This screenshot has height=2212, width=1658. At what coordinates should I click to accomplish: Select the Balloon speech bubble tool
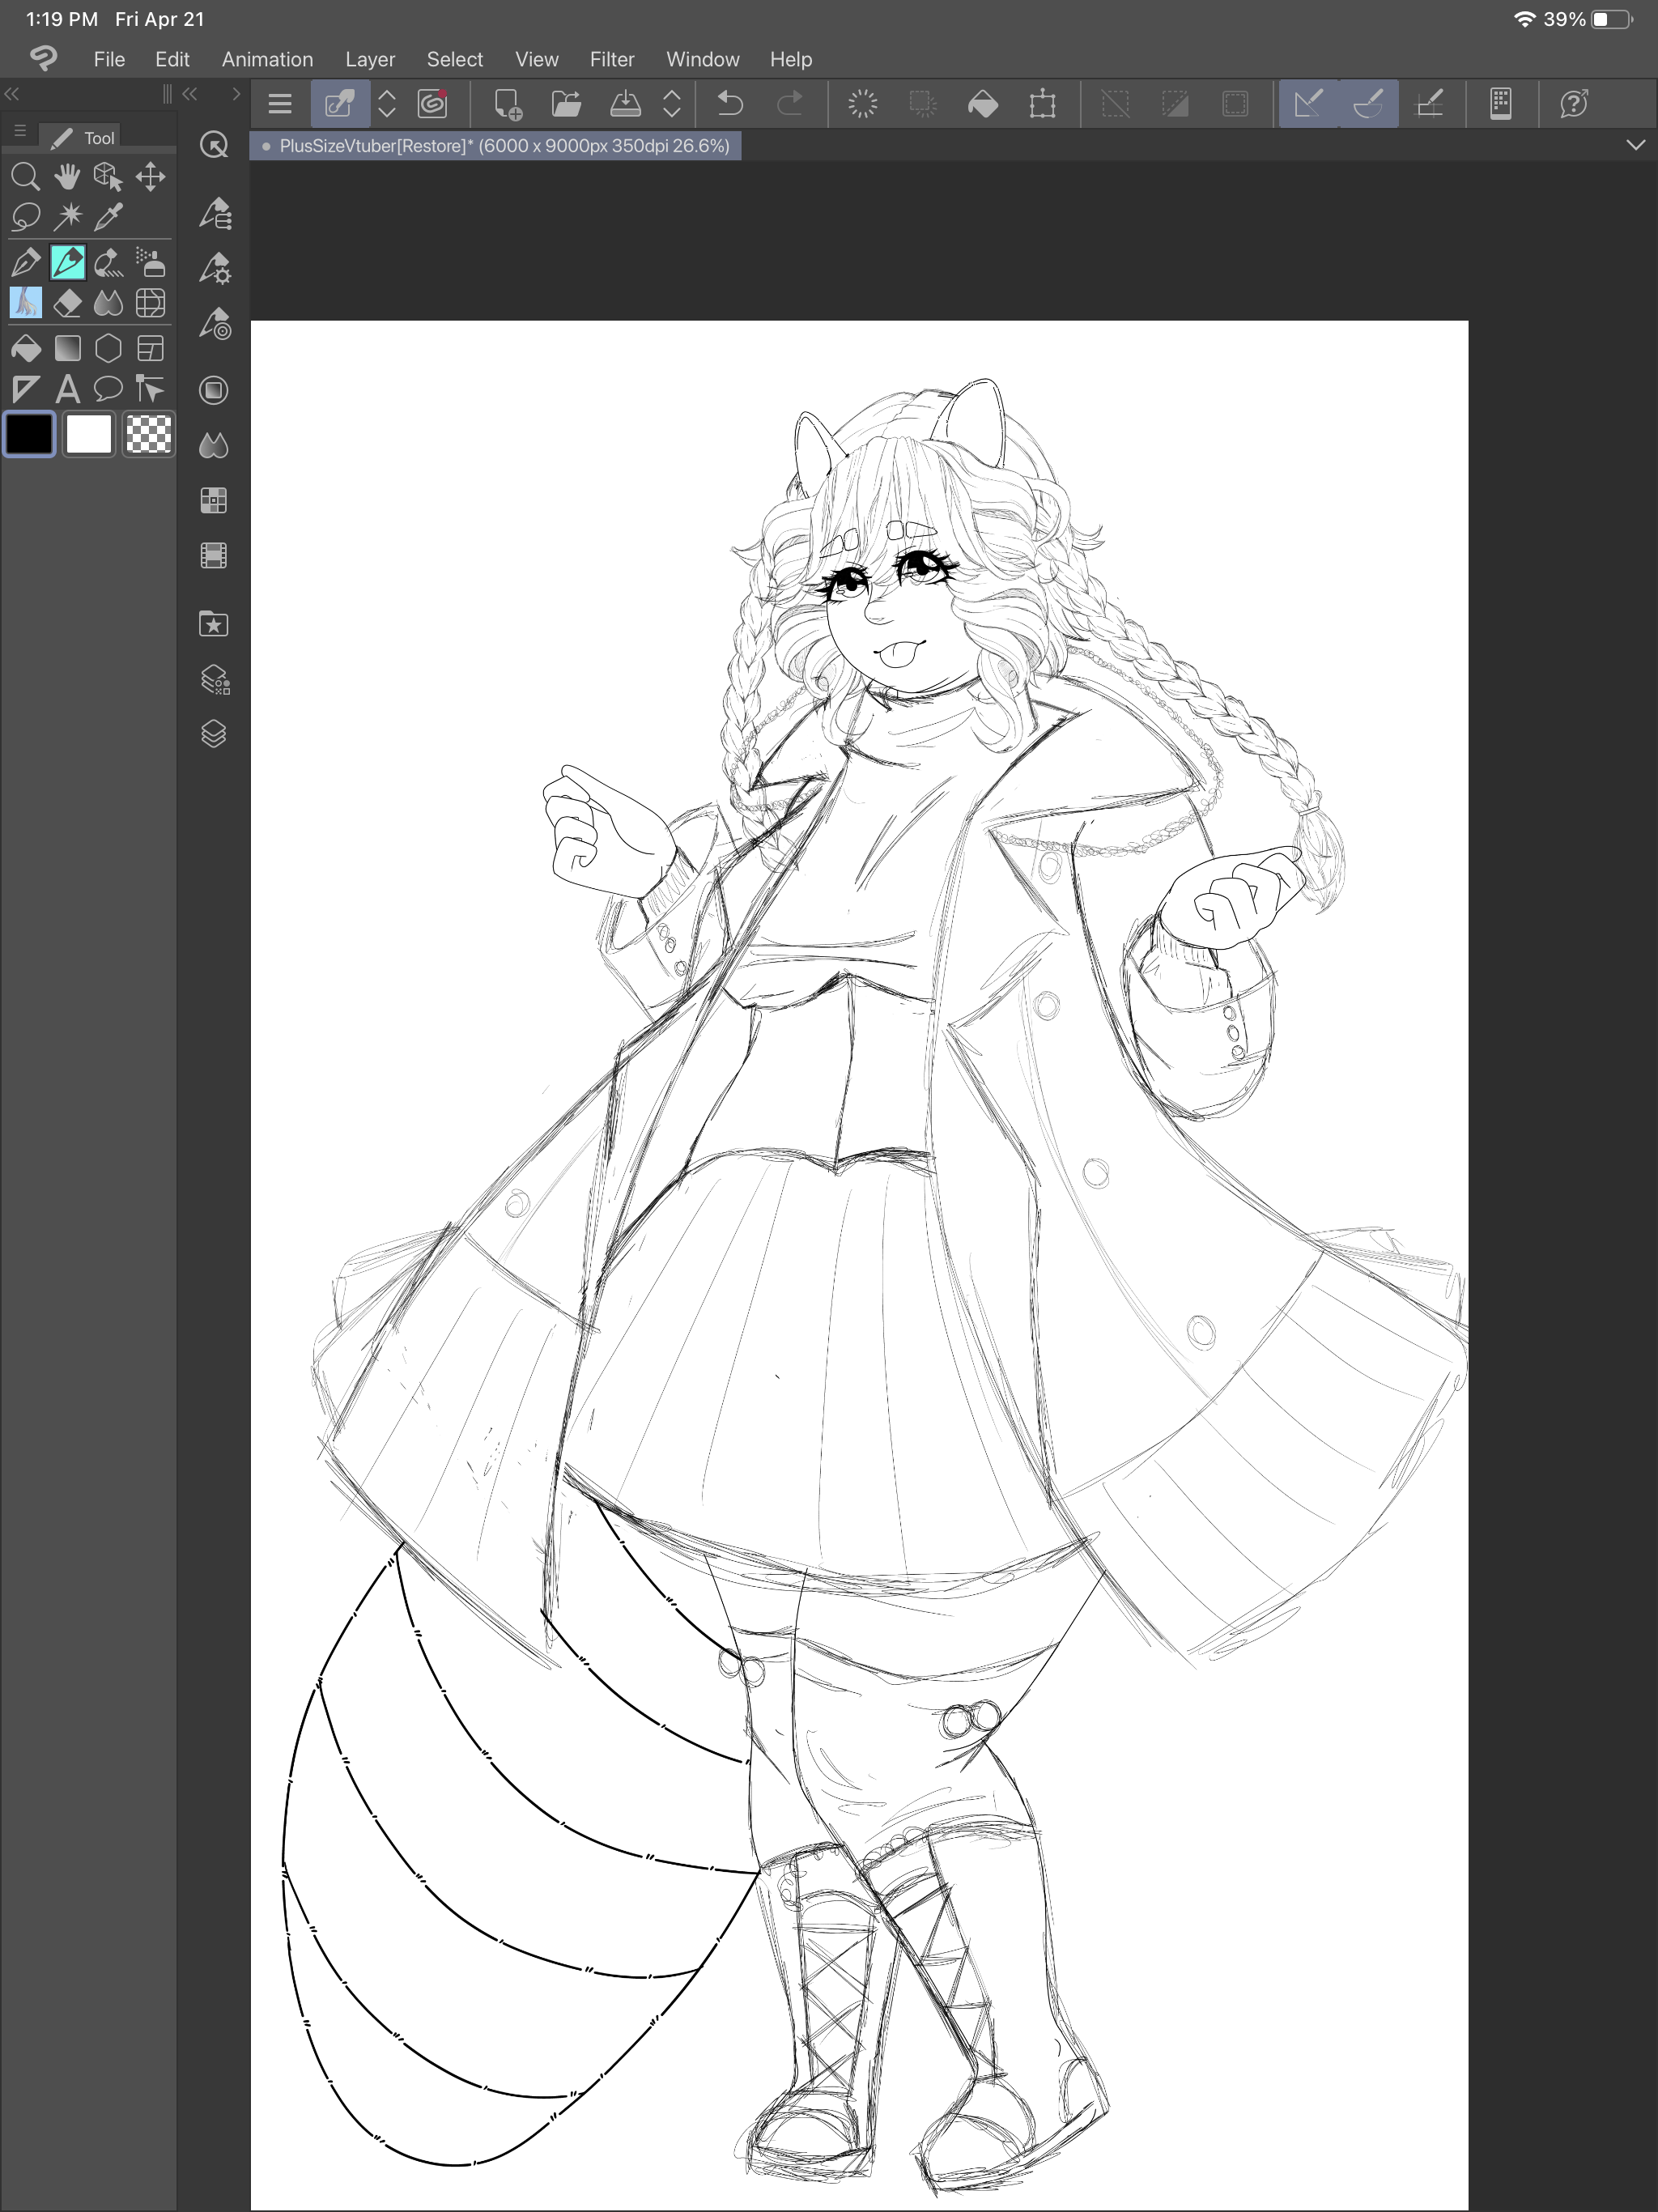pyautogui.click(x=108, y=389)
